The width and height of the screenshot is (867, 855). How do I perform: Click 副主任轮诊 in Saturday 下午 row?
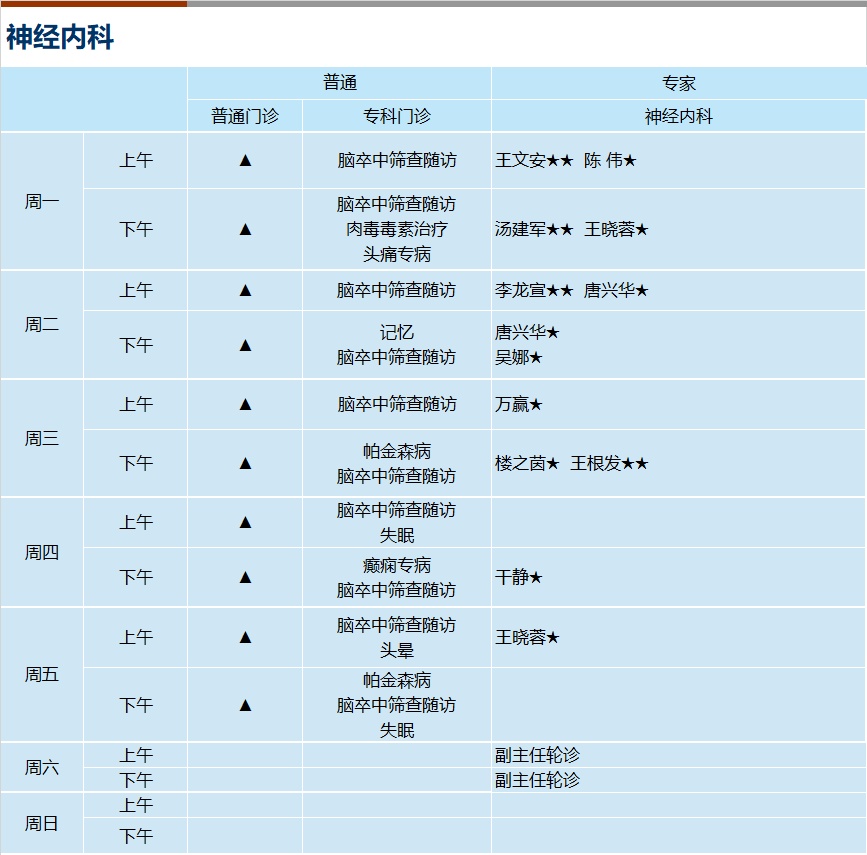[x=537, y=780]
